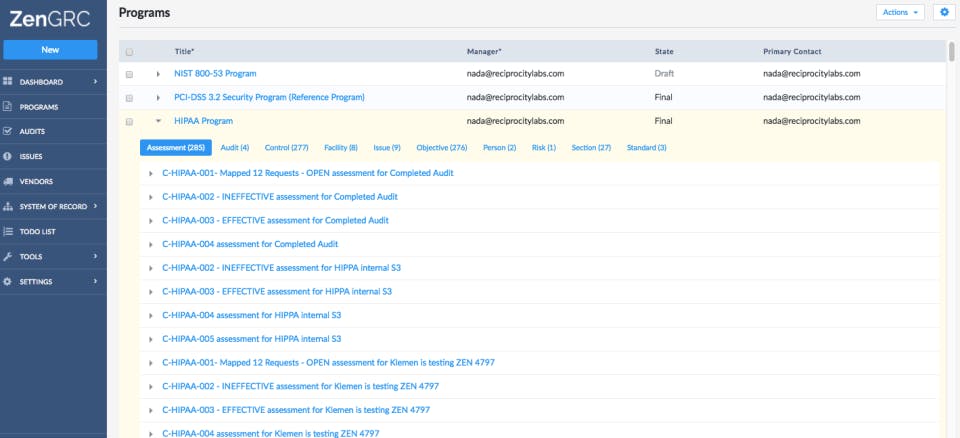Click the Dashboard grid icon in sidebar

pyautogui.click(x=8, y=81)
